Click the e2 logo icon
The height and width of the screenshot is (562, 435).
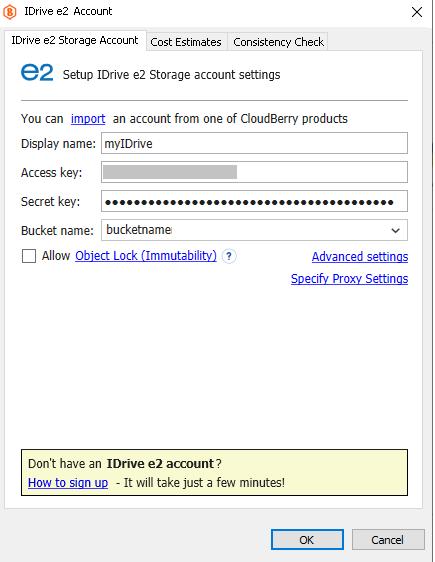click(x=37, y=73)
